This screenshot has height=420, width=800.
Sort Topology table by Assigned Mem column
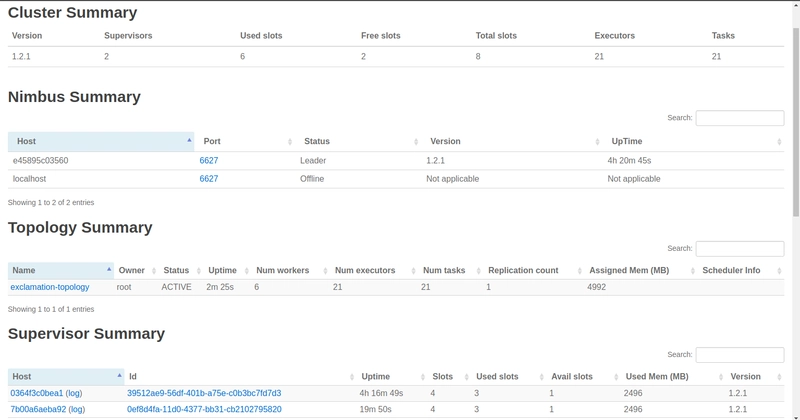tap(640, 270)
